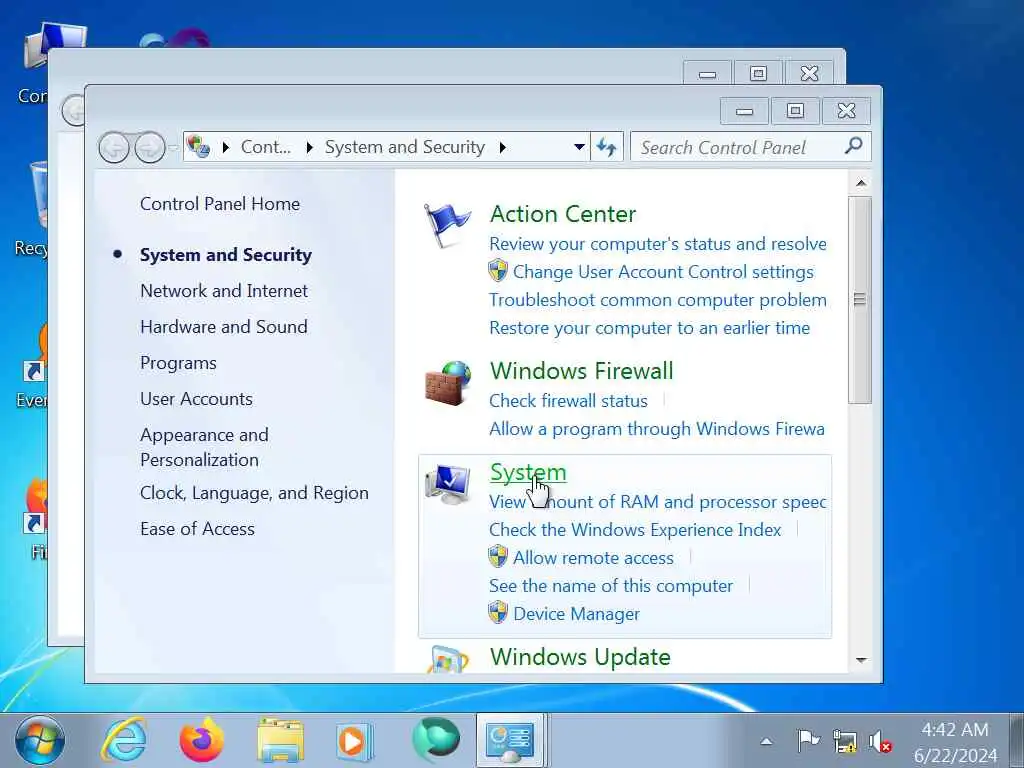Viewport: 1024px width, 768px height.
Task: Open the Windows Firewall brick wall icon
Action: [448, 383]
